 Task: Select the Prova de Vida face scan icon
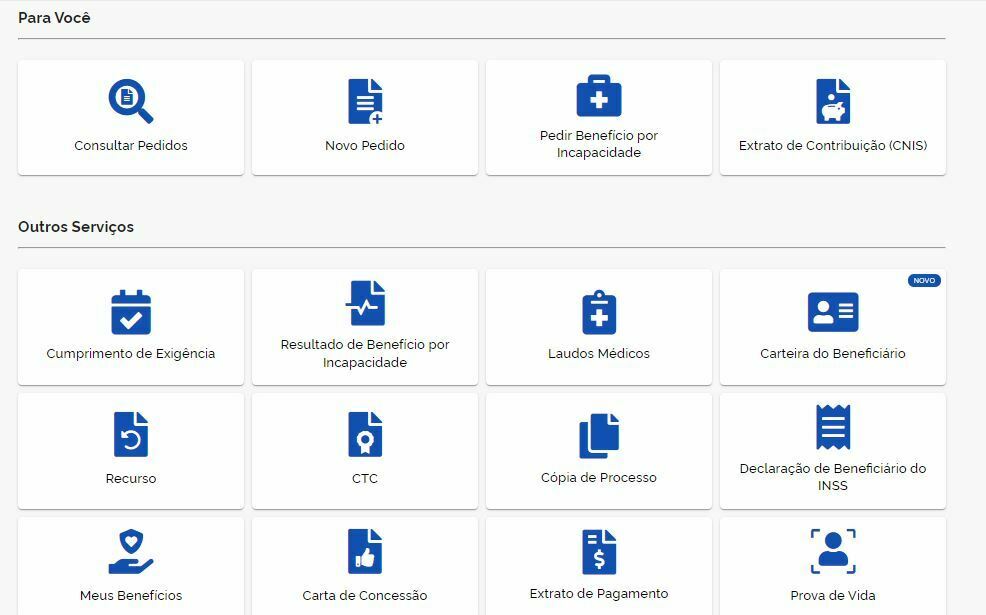[832, 552]
